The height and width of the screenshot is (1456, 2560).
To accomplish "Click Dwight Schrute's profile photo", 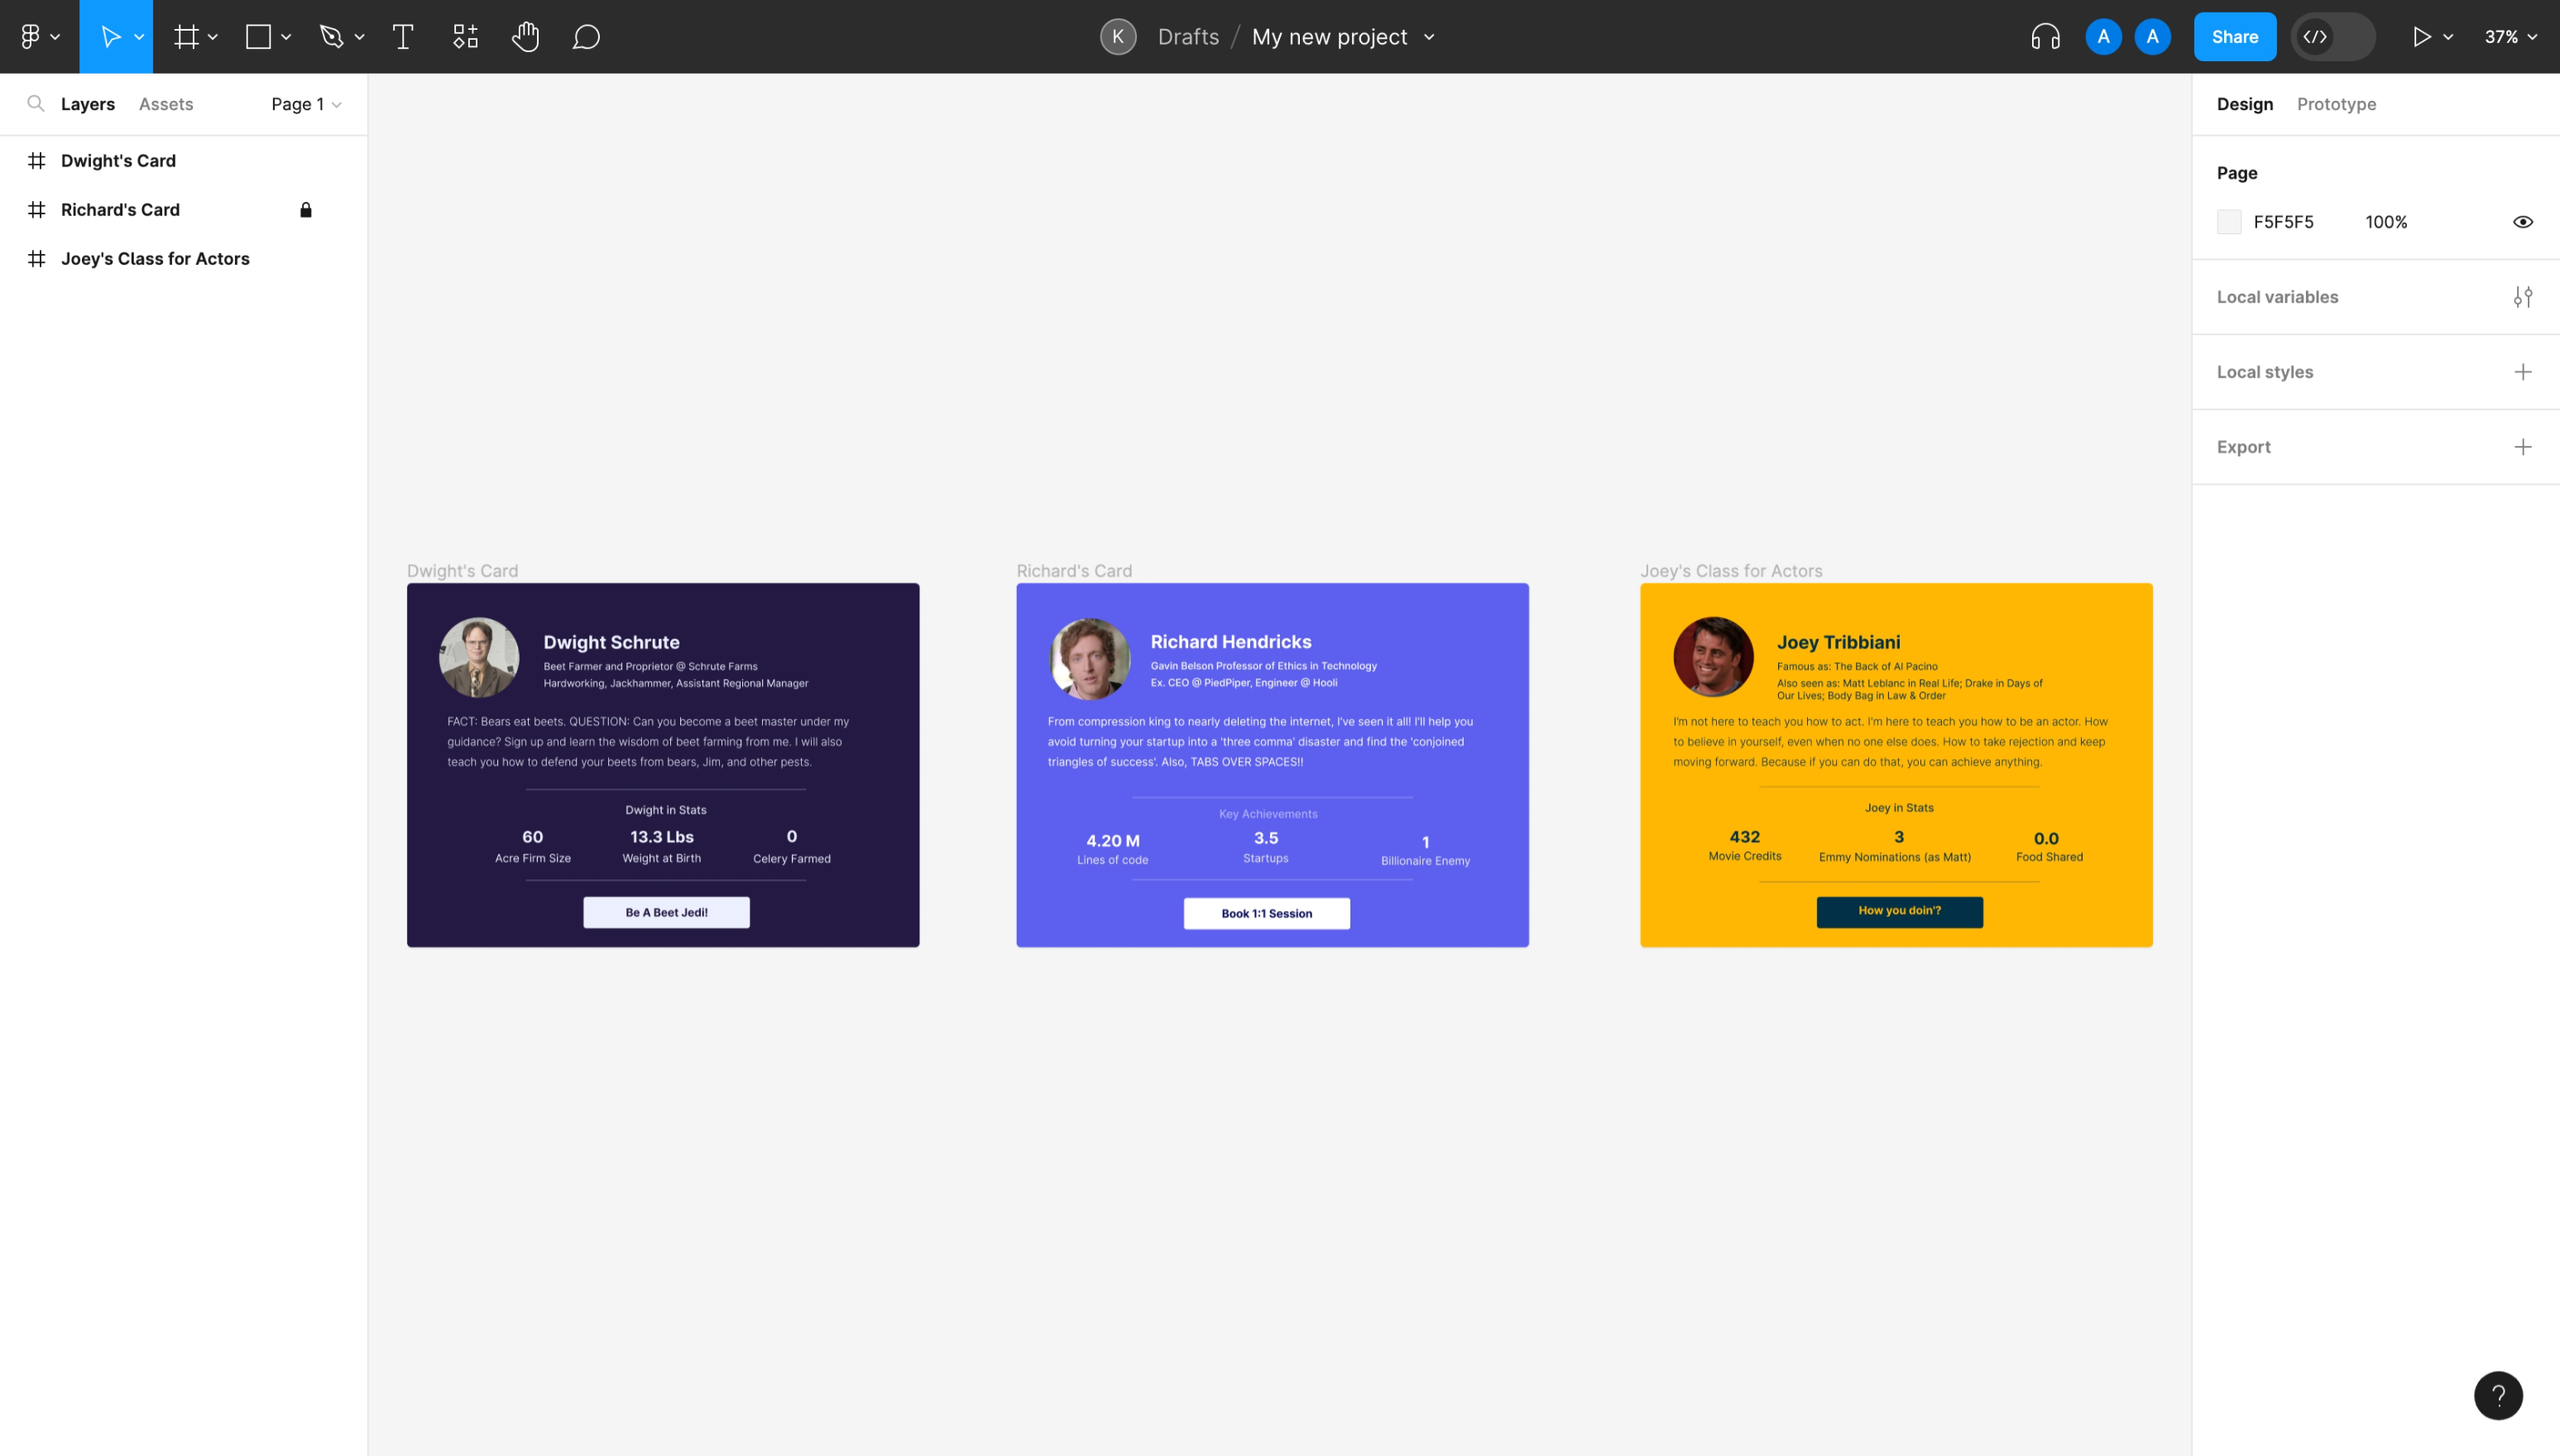I will tap(479, 657).
